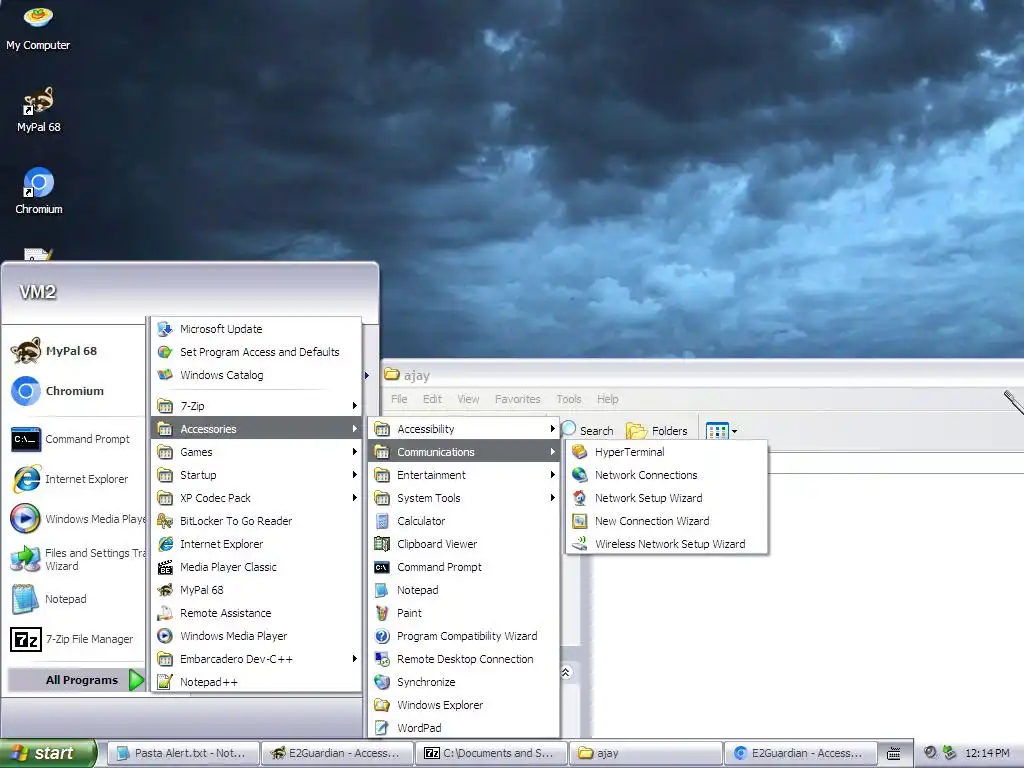Click the Windows Explorer icon in Accessories
Screen dimensions: 1024x768
click(382, 705)
